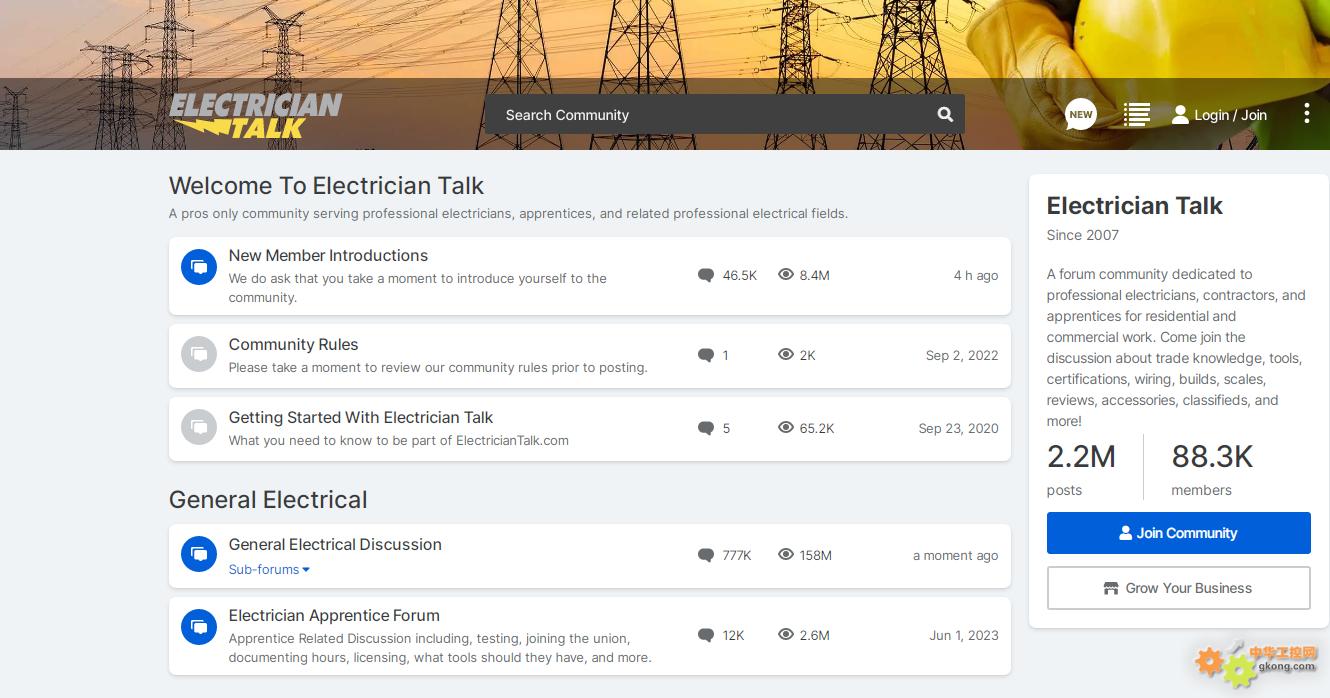Screen dimensions: 1330x698
Task: Click the '88.3K' members count
Action: click(x=1212, y=456)
